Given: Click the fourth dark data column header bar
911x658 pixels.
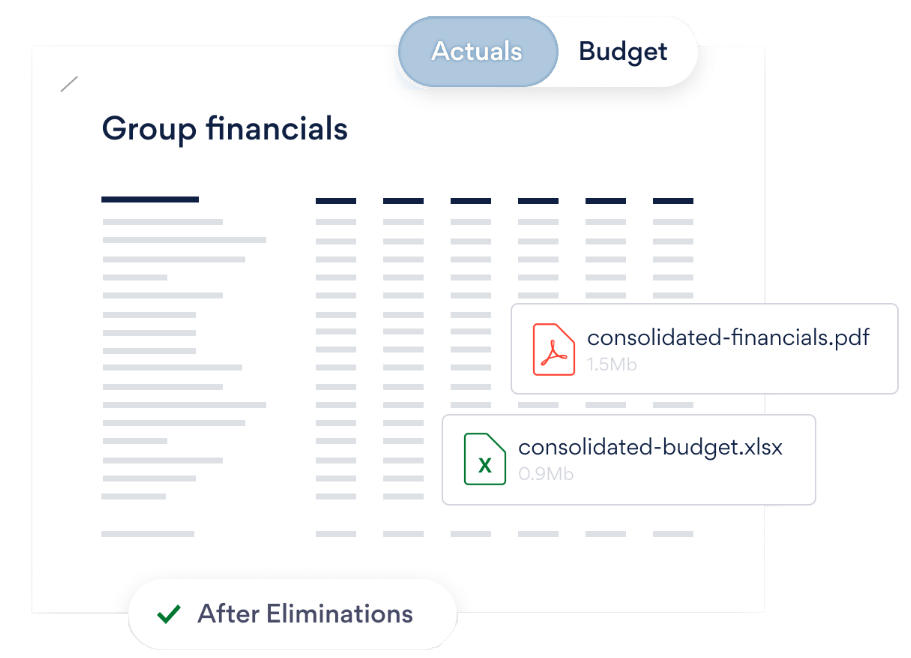Looking at the screenshot, I should pos(538,201).
